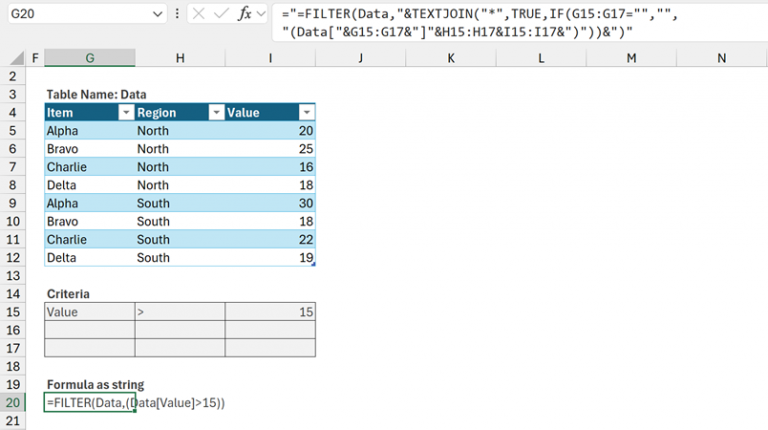768x430 pixels.
Task: Click the criteria cell containing 15
Action: pos(270,312)
